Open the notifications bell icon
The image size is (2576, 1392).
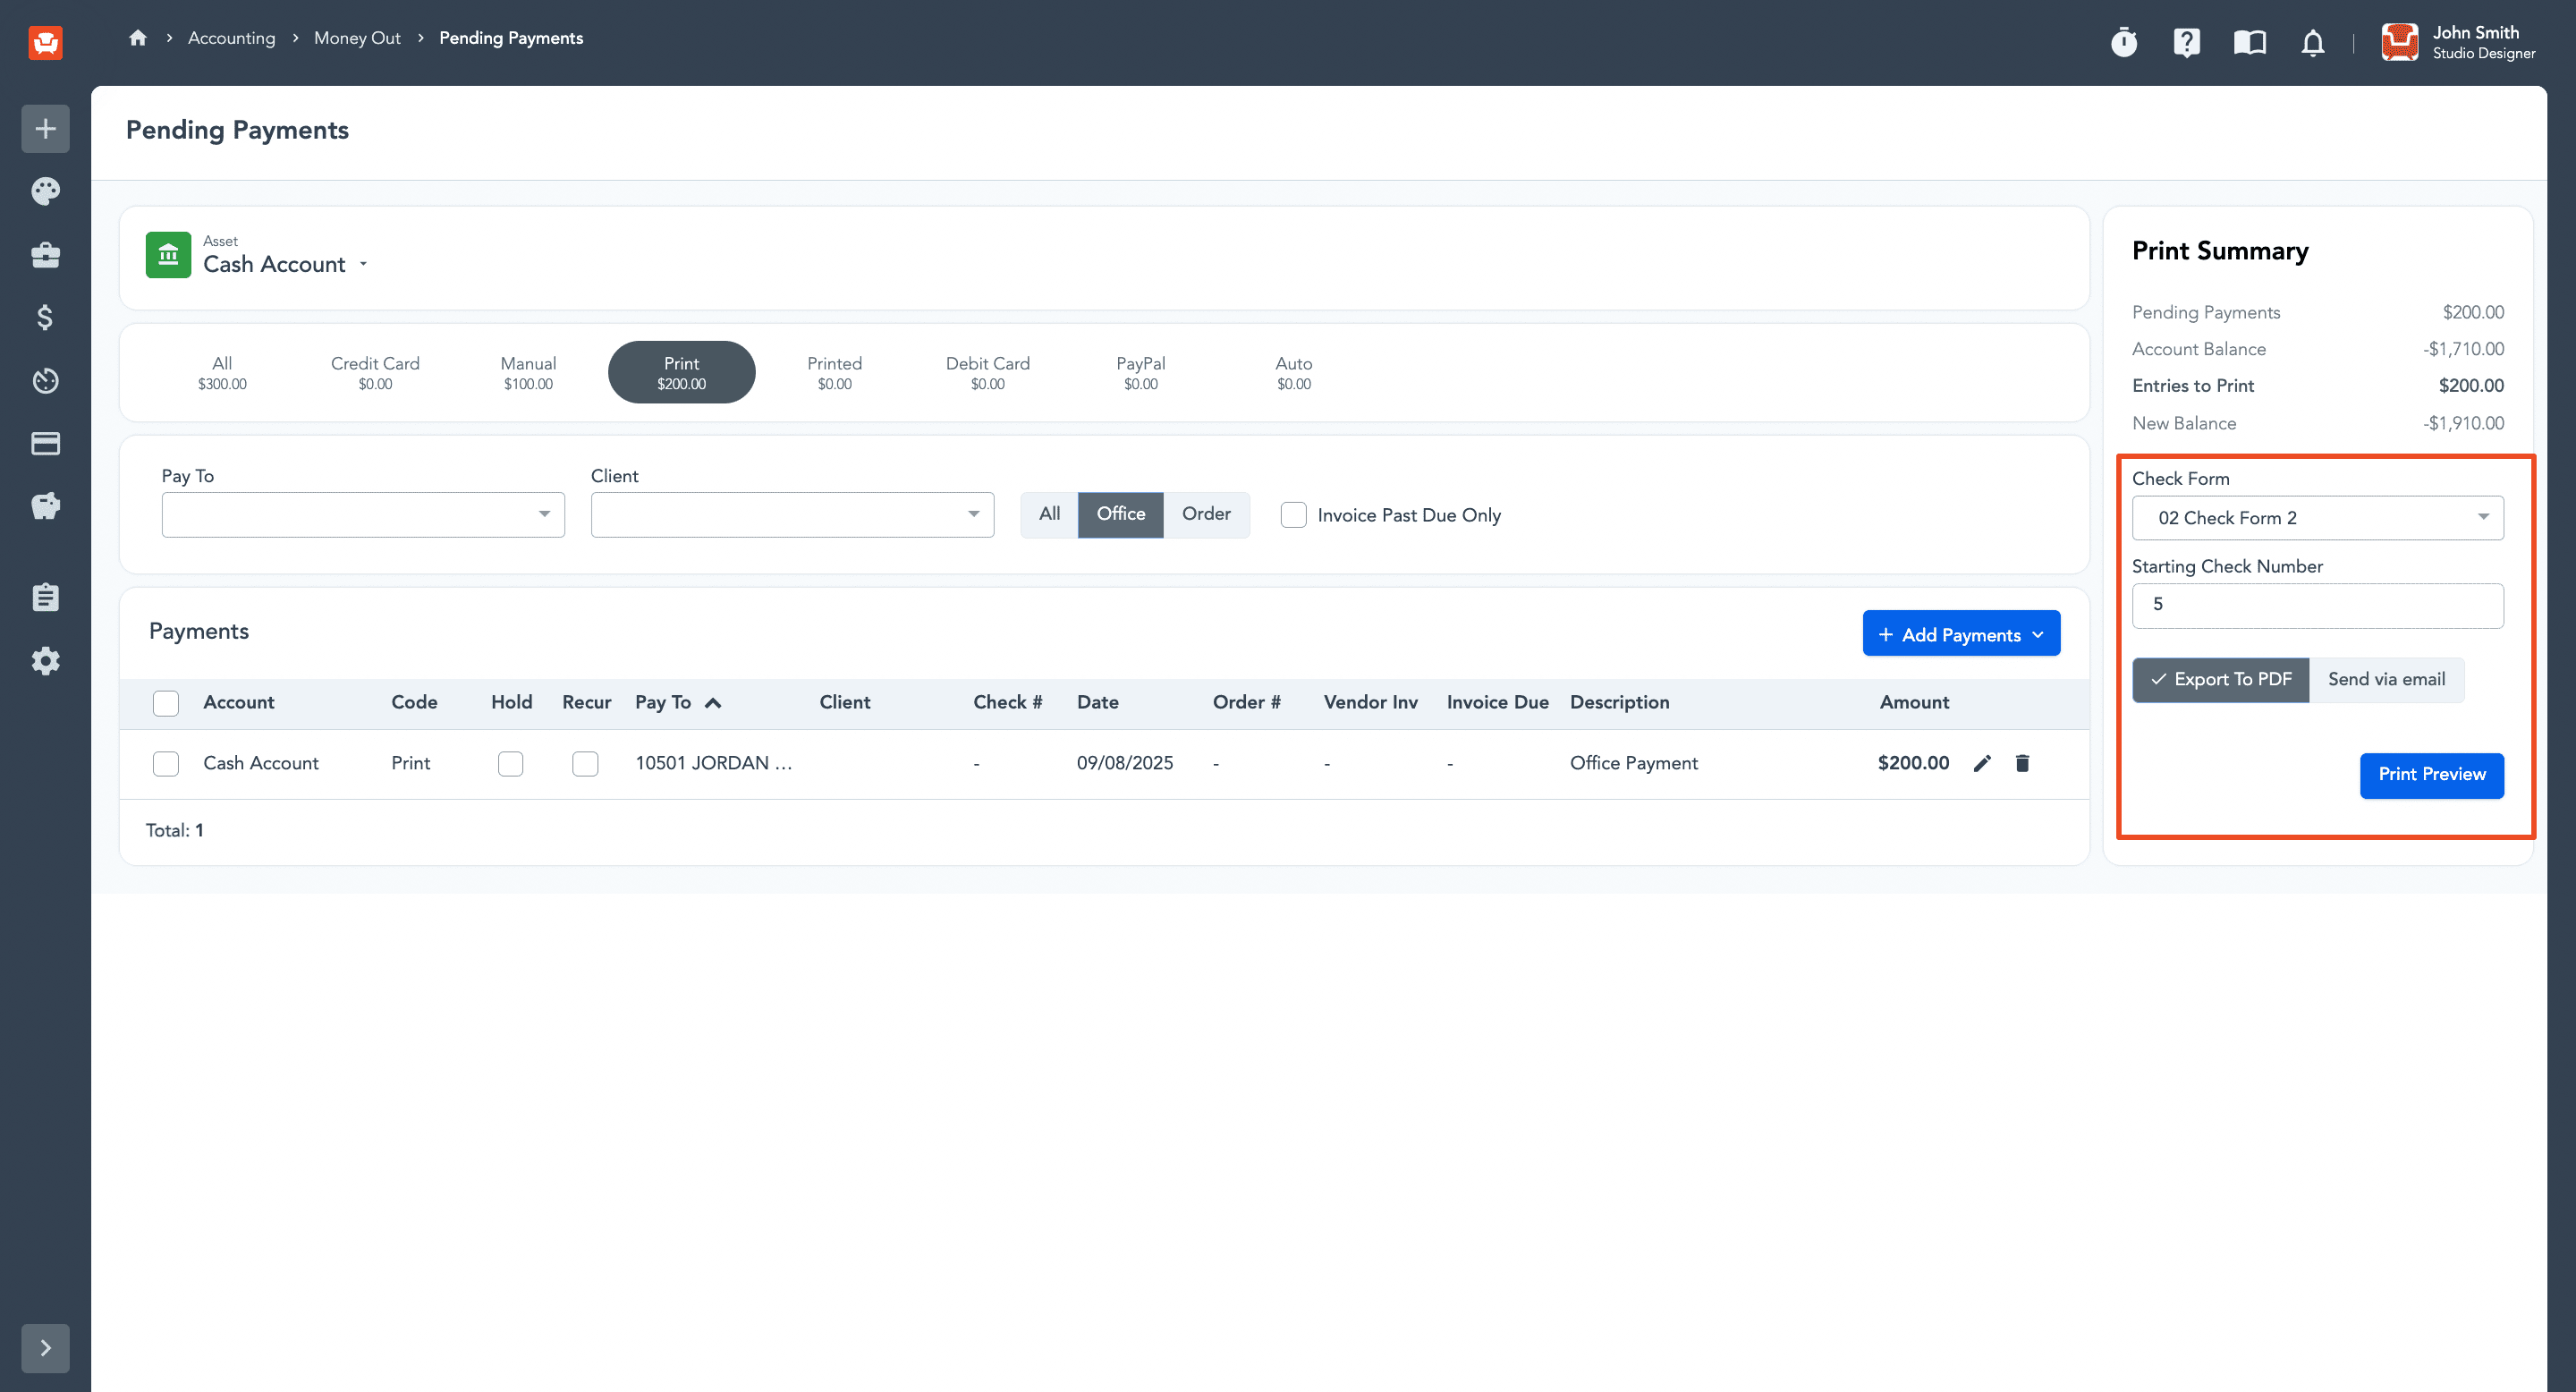(x=2312, y=42)
